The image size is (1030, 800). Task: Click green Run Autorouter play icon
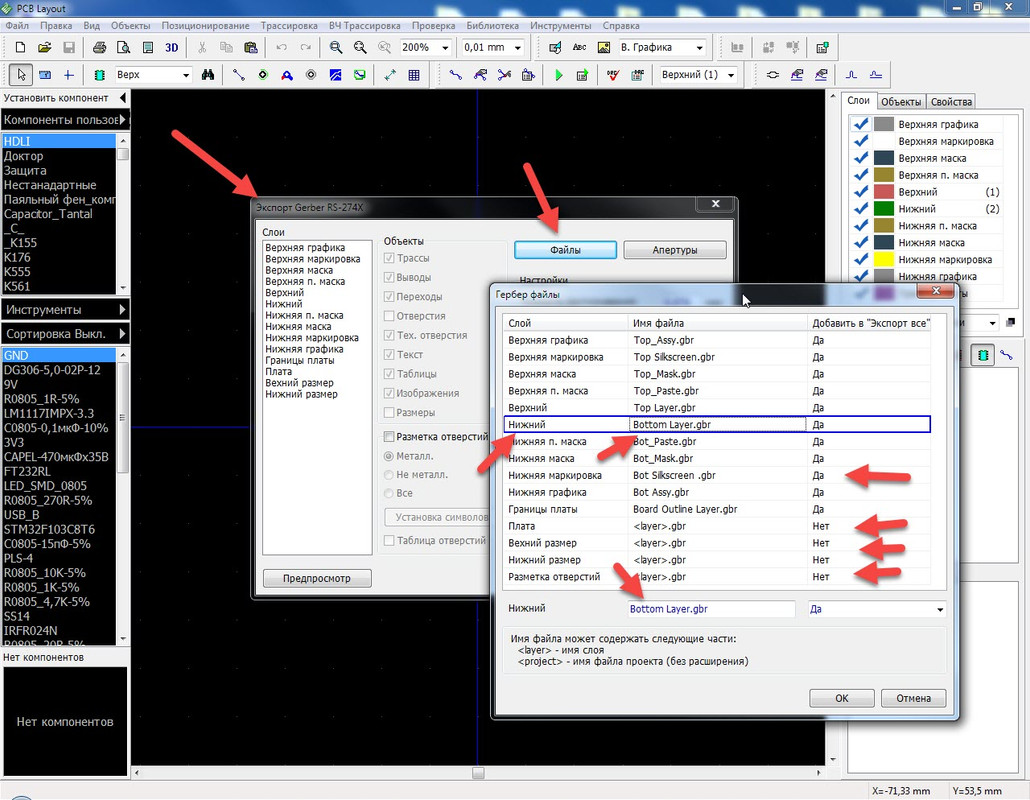point(558,75)
